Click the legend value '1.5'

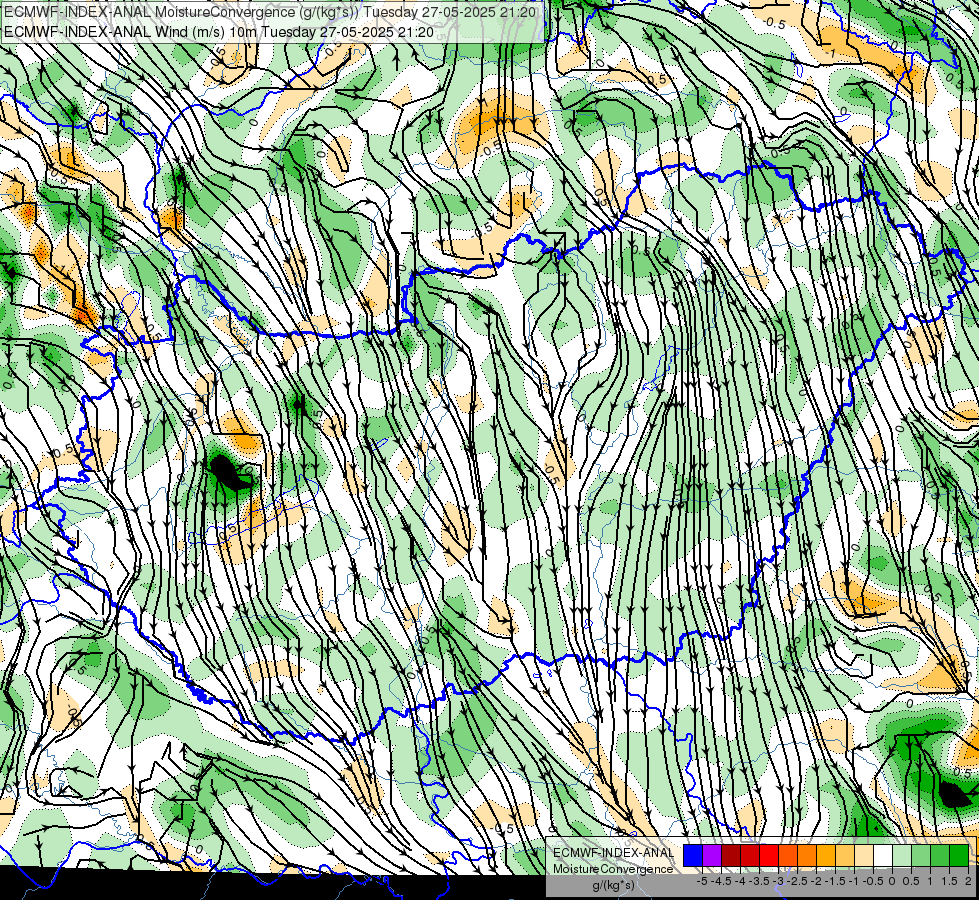tap(949, 881)
